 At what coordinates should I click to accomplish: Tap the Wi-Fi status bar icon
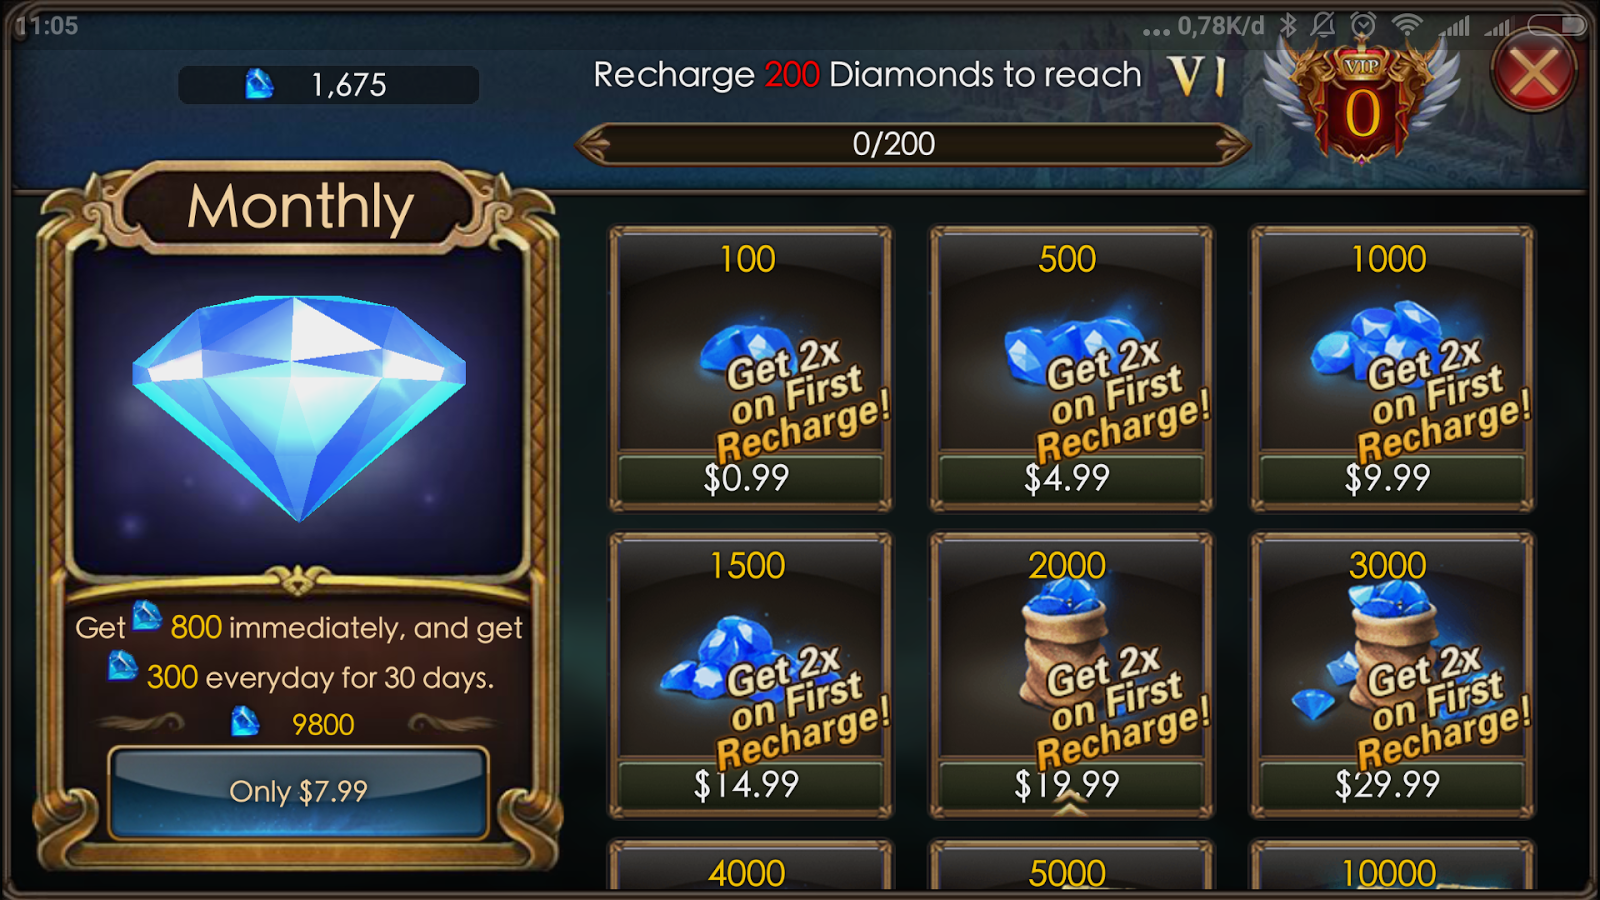(1407, 25)
